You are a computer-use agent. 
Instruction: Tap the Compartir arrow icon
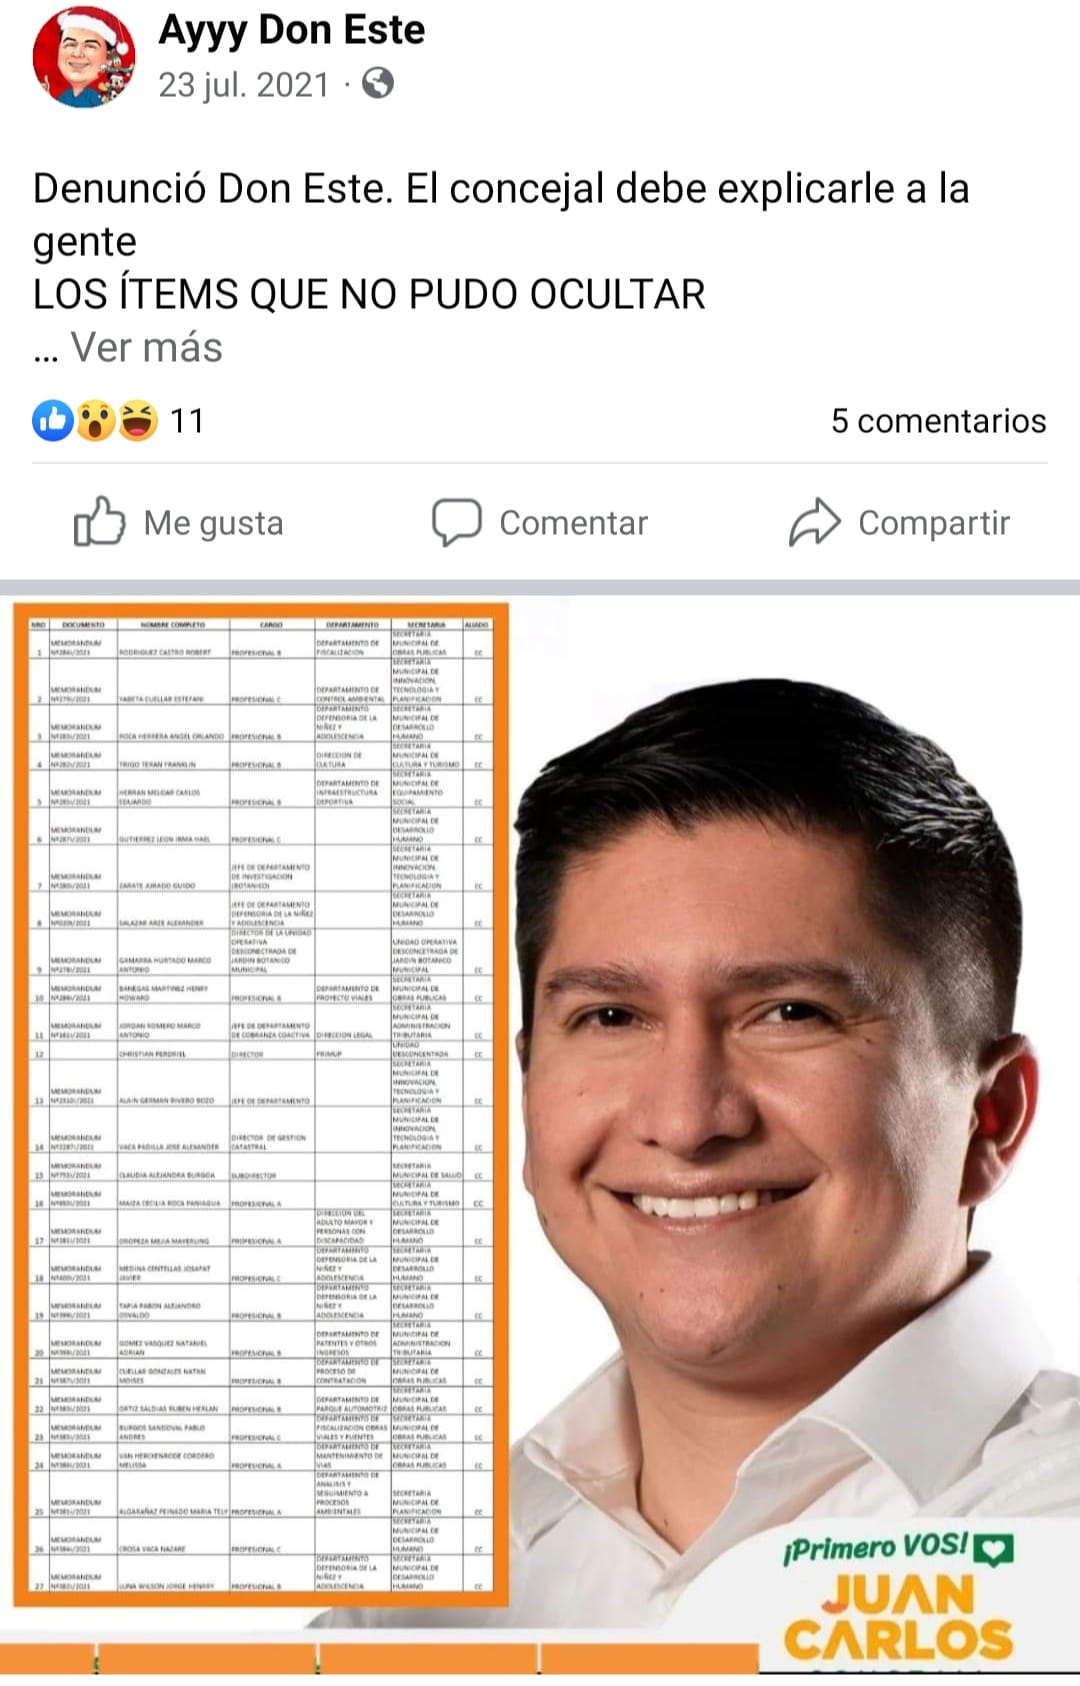click(815, 521)
